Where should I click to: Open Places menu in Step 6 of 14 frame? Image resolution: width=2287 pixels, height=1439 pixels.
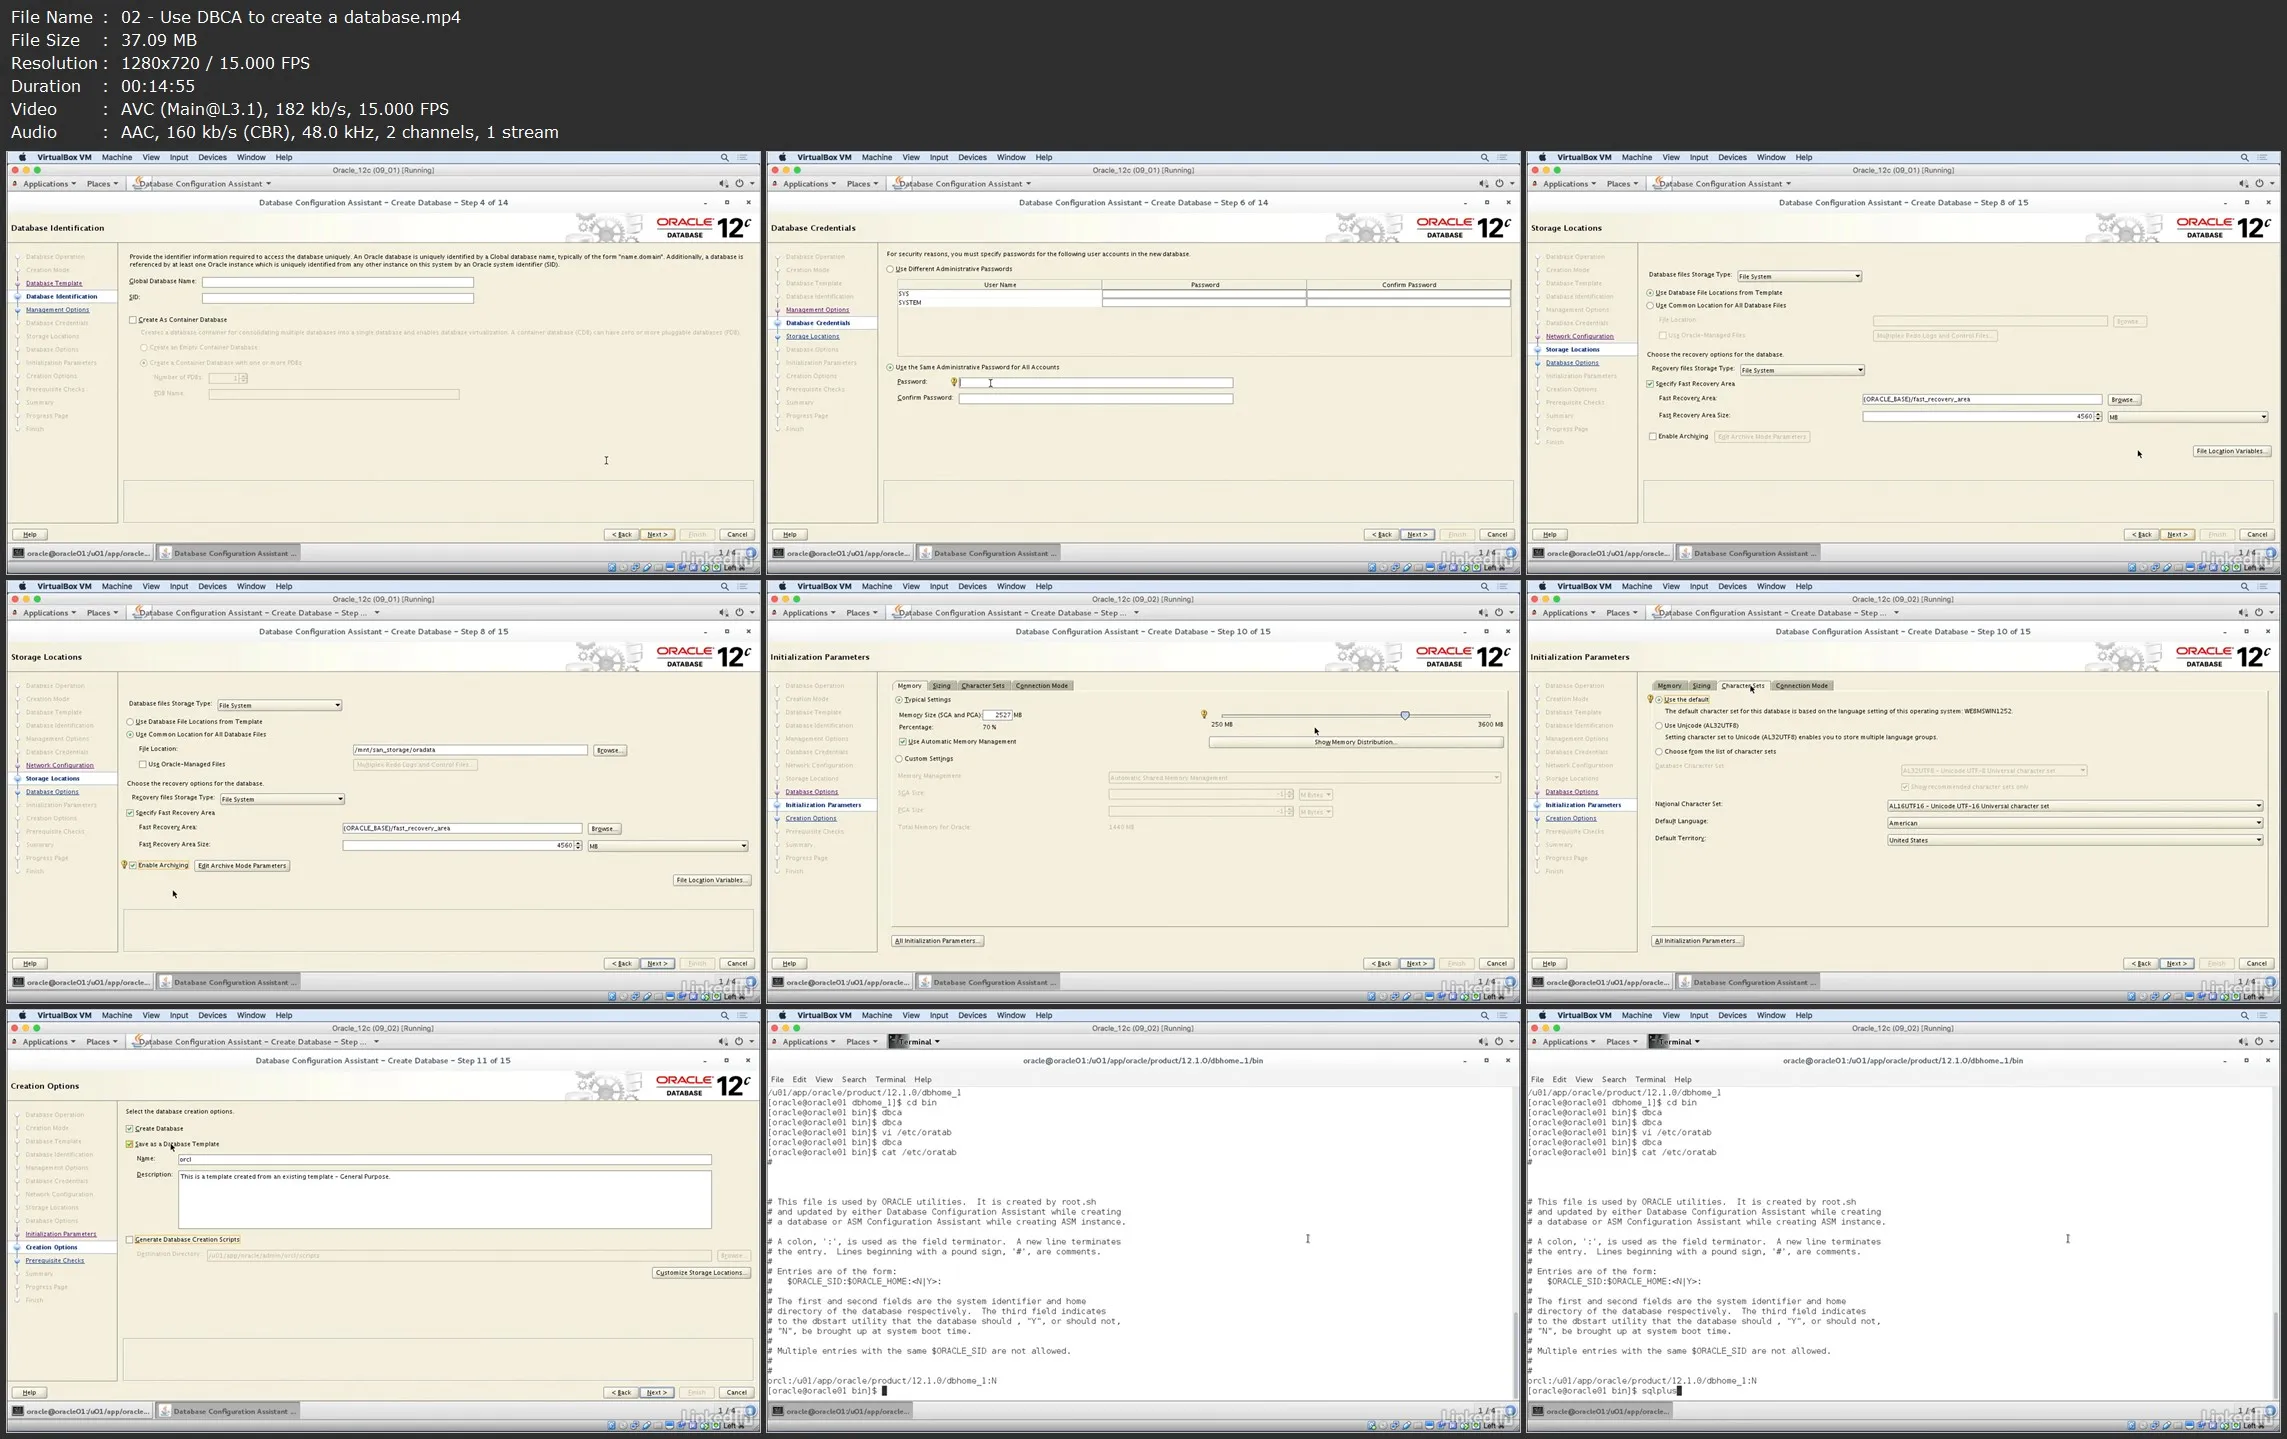pos(862,184)
